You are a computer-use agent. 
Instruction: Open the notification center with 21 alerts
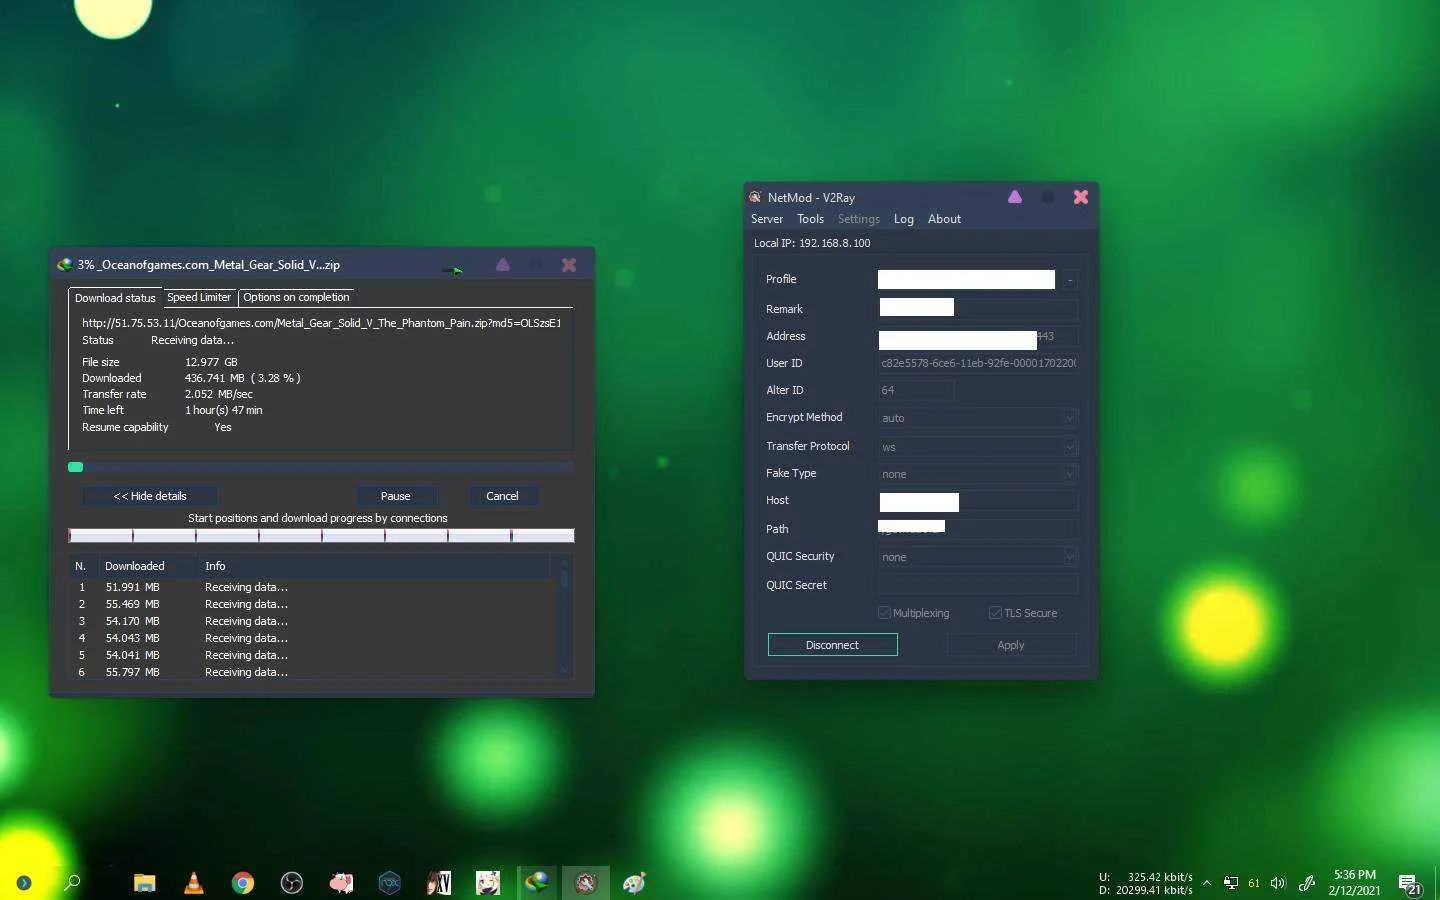1409,884
